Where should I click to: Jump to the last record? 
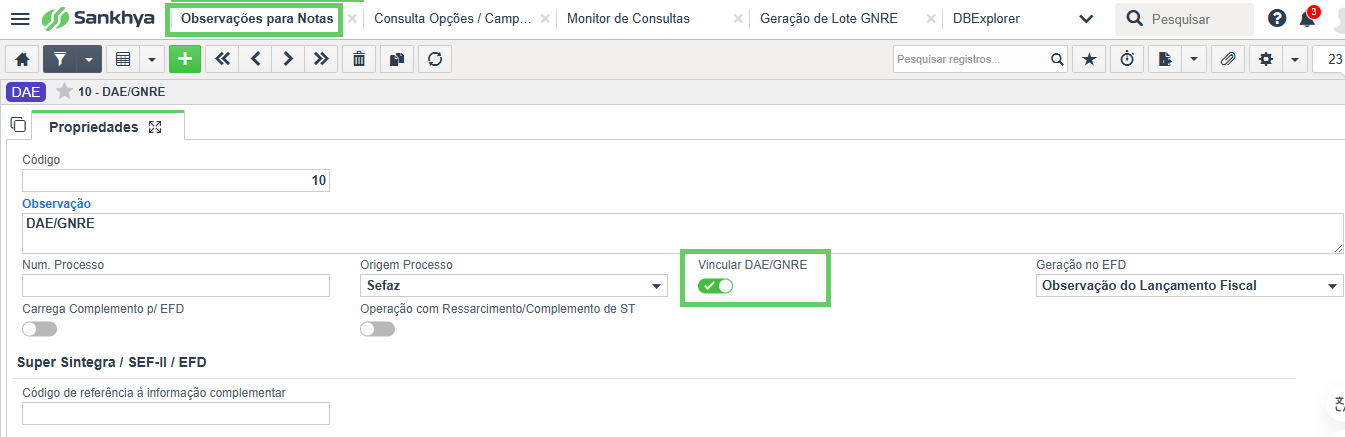[321, 59]
